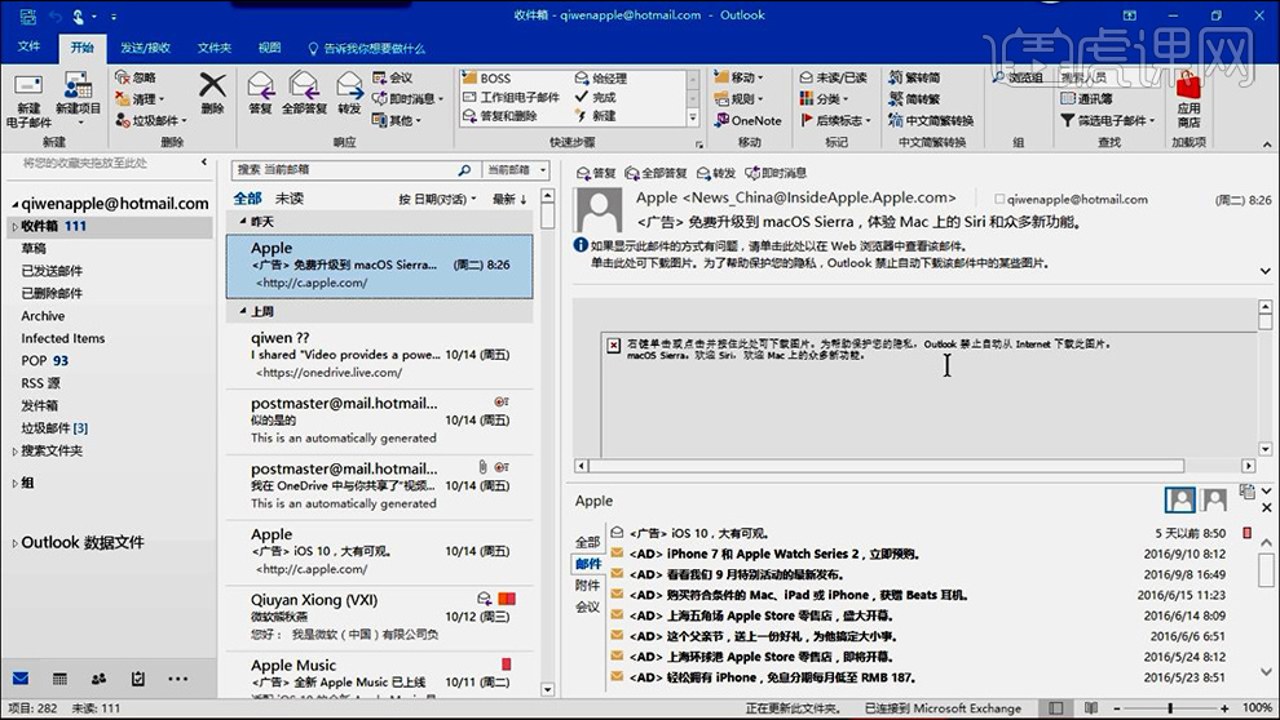
Task: Open the three-dot navigation options
Action: (178, 679)
